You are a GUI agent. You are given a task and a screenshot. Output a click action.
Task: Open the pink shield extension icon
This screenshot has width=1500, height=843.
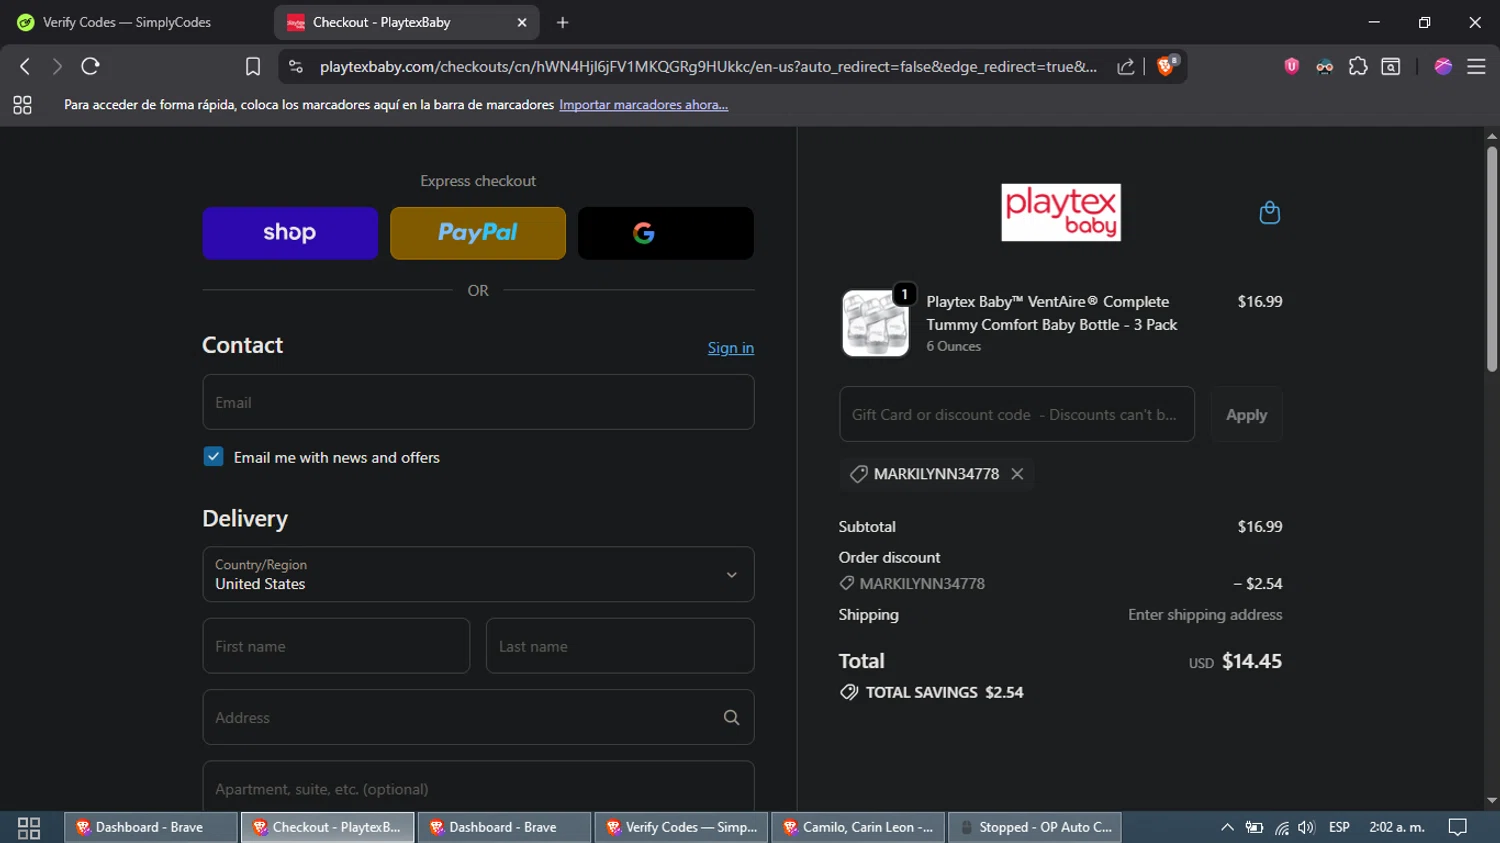point(1291,66)
